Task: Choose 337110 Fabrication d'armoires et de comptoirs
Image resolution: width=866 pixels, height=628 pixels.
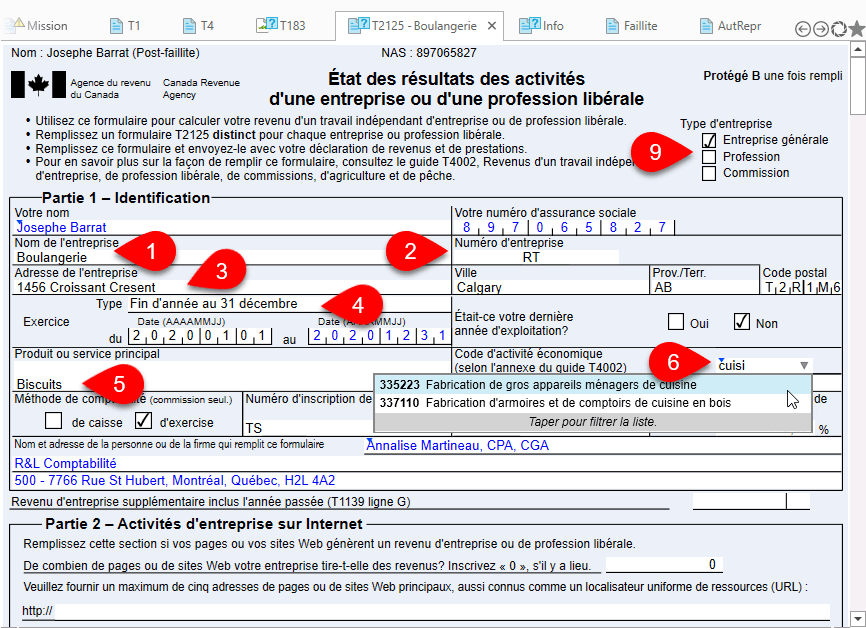Action: [593, 403]
